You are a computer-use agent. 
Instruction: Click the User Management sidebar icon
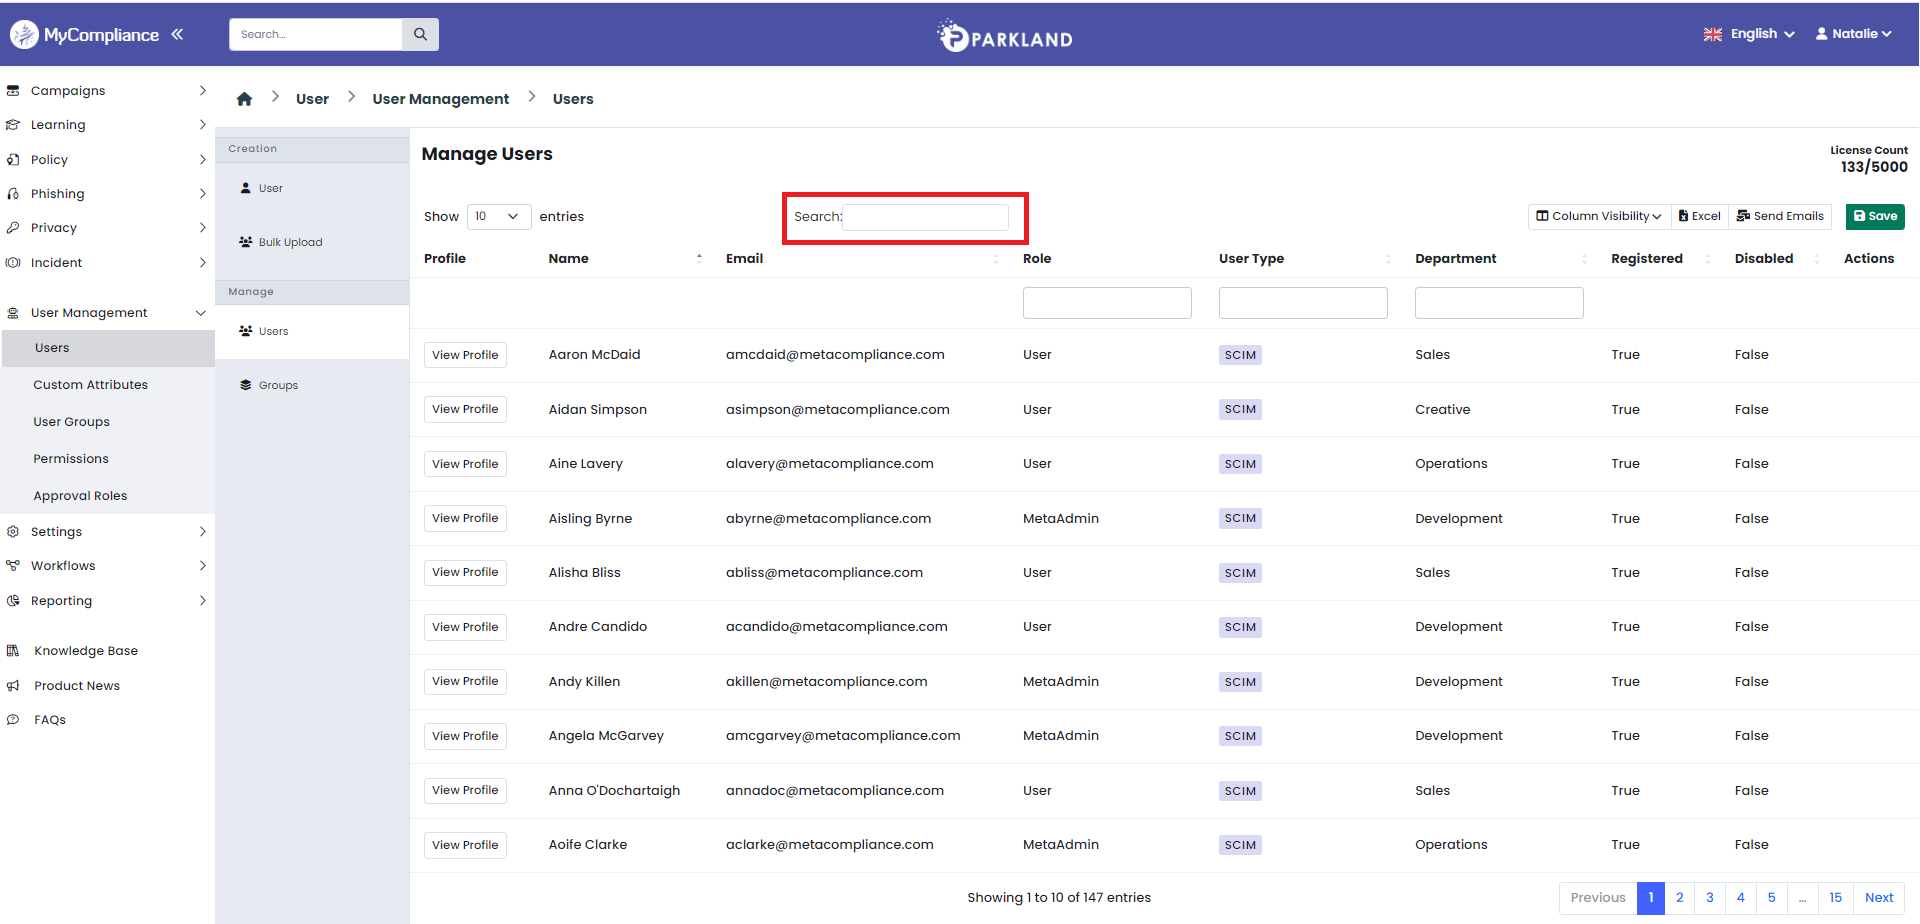click(x=13, y=313)
